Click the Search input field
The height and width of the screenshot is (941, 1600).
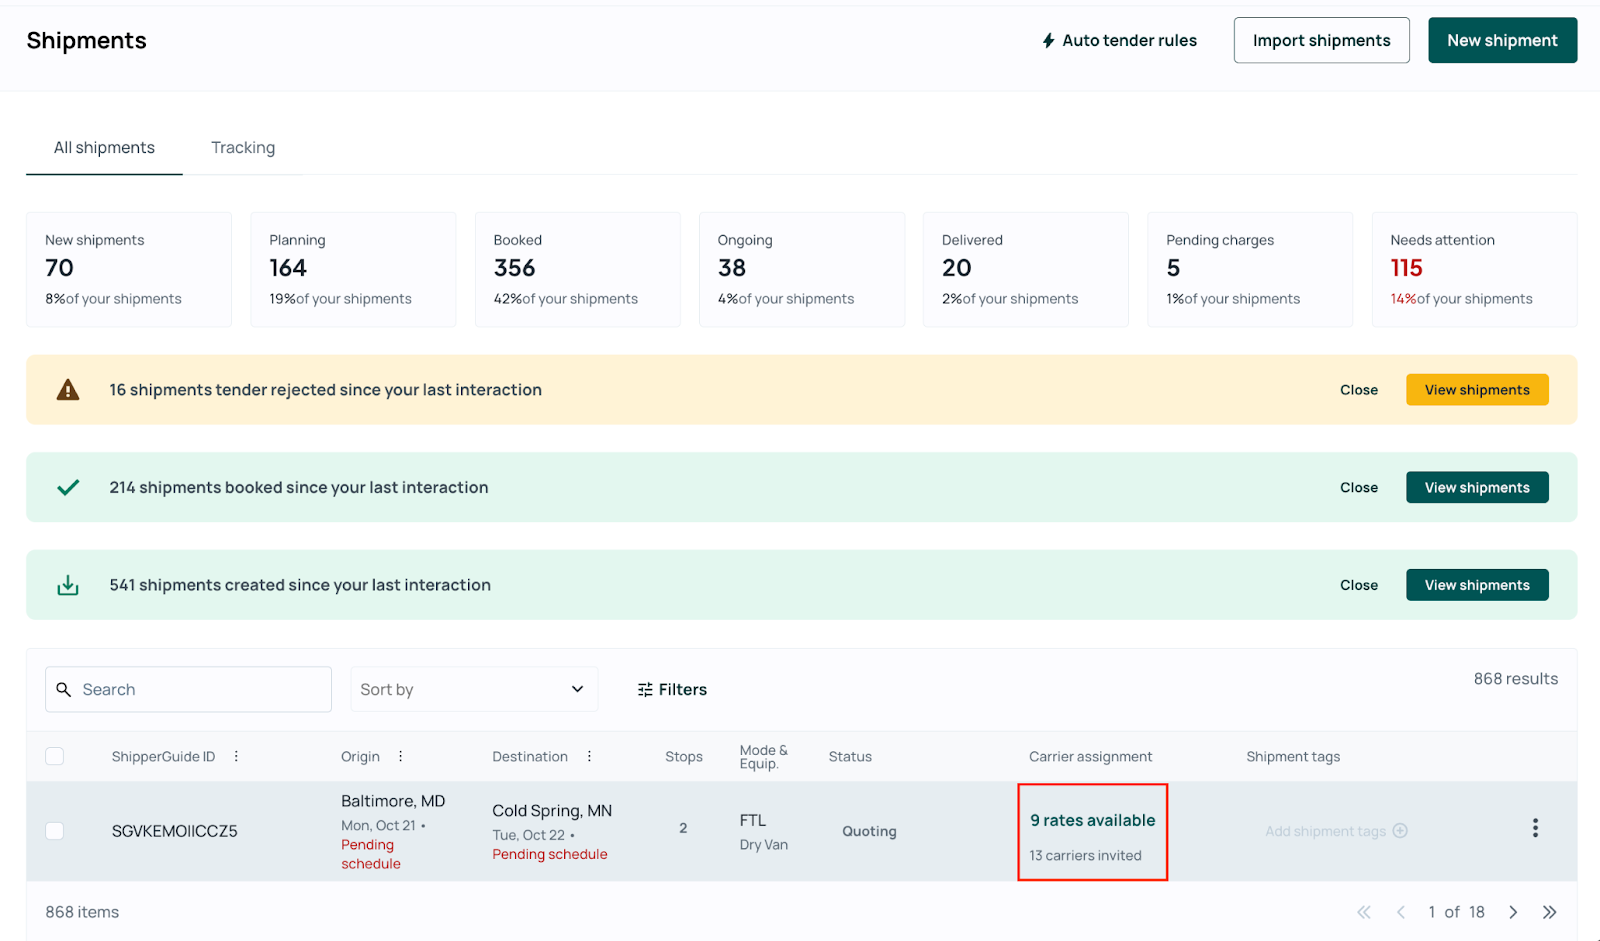(x=188, y=689)
